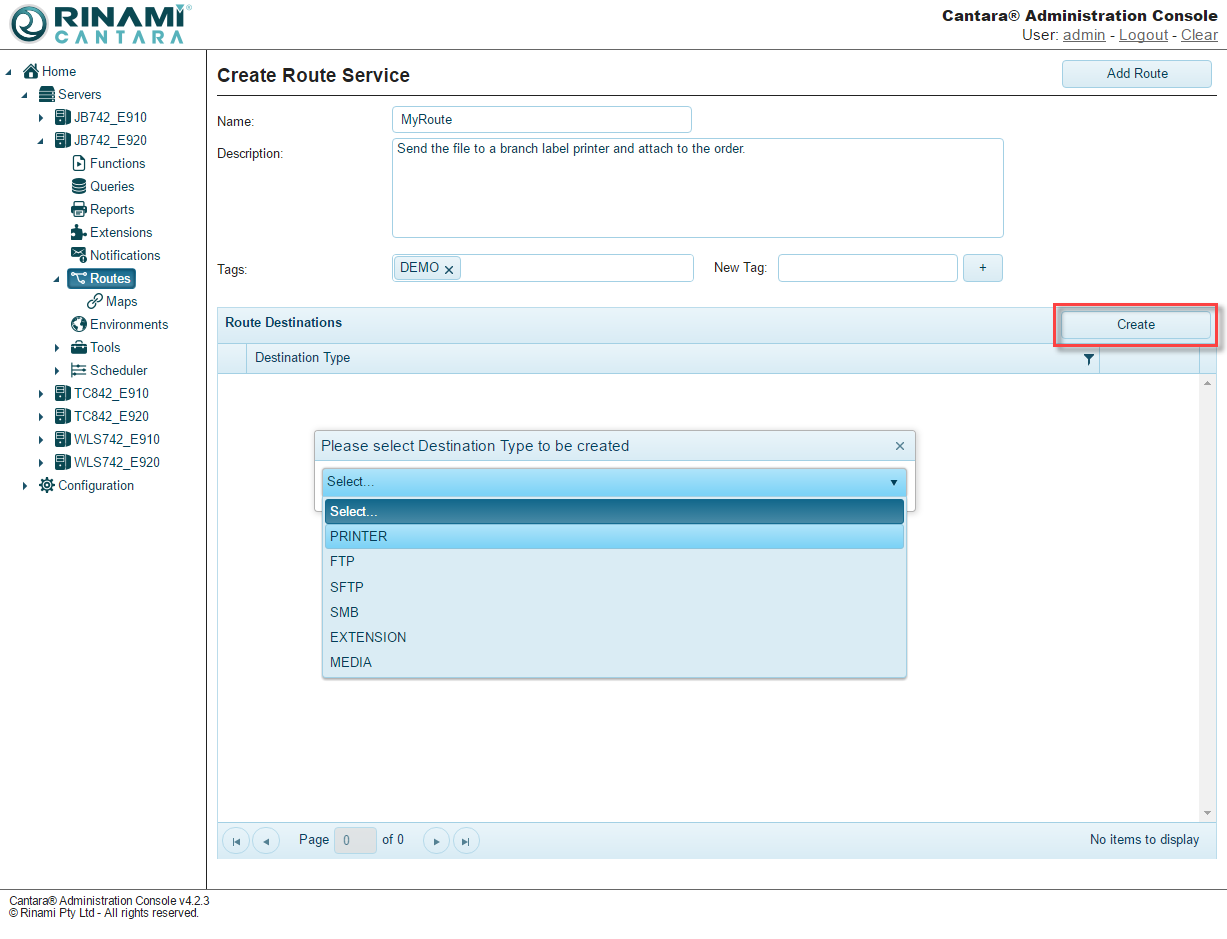
Task: Click the New Tag input field
Action: [867, 268]
